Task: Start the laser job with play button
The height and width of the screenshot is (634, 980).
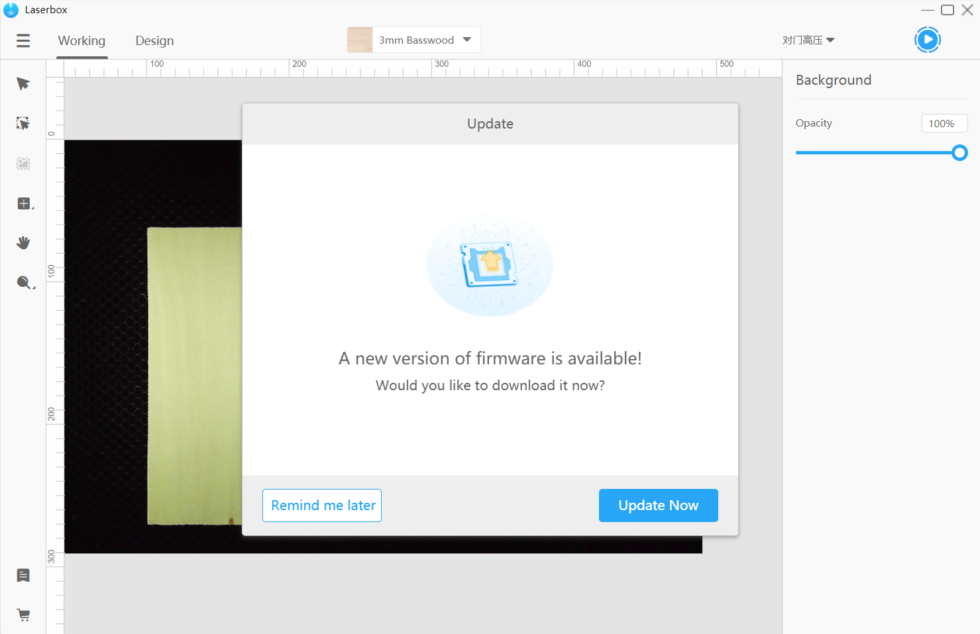Action: click(928, 40)
